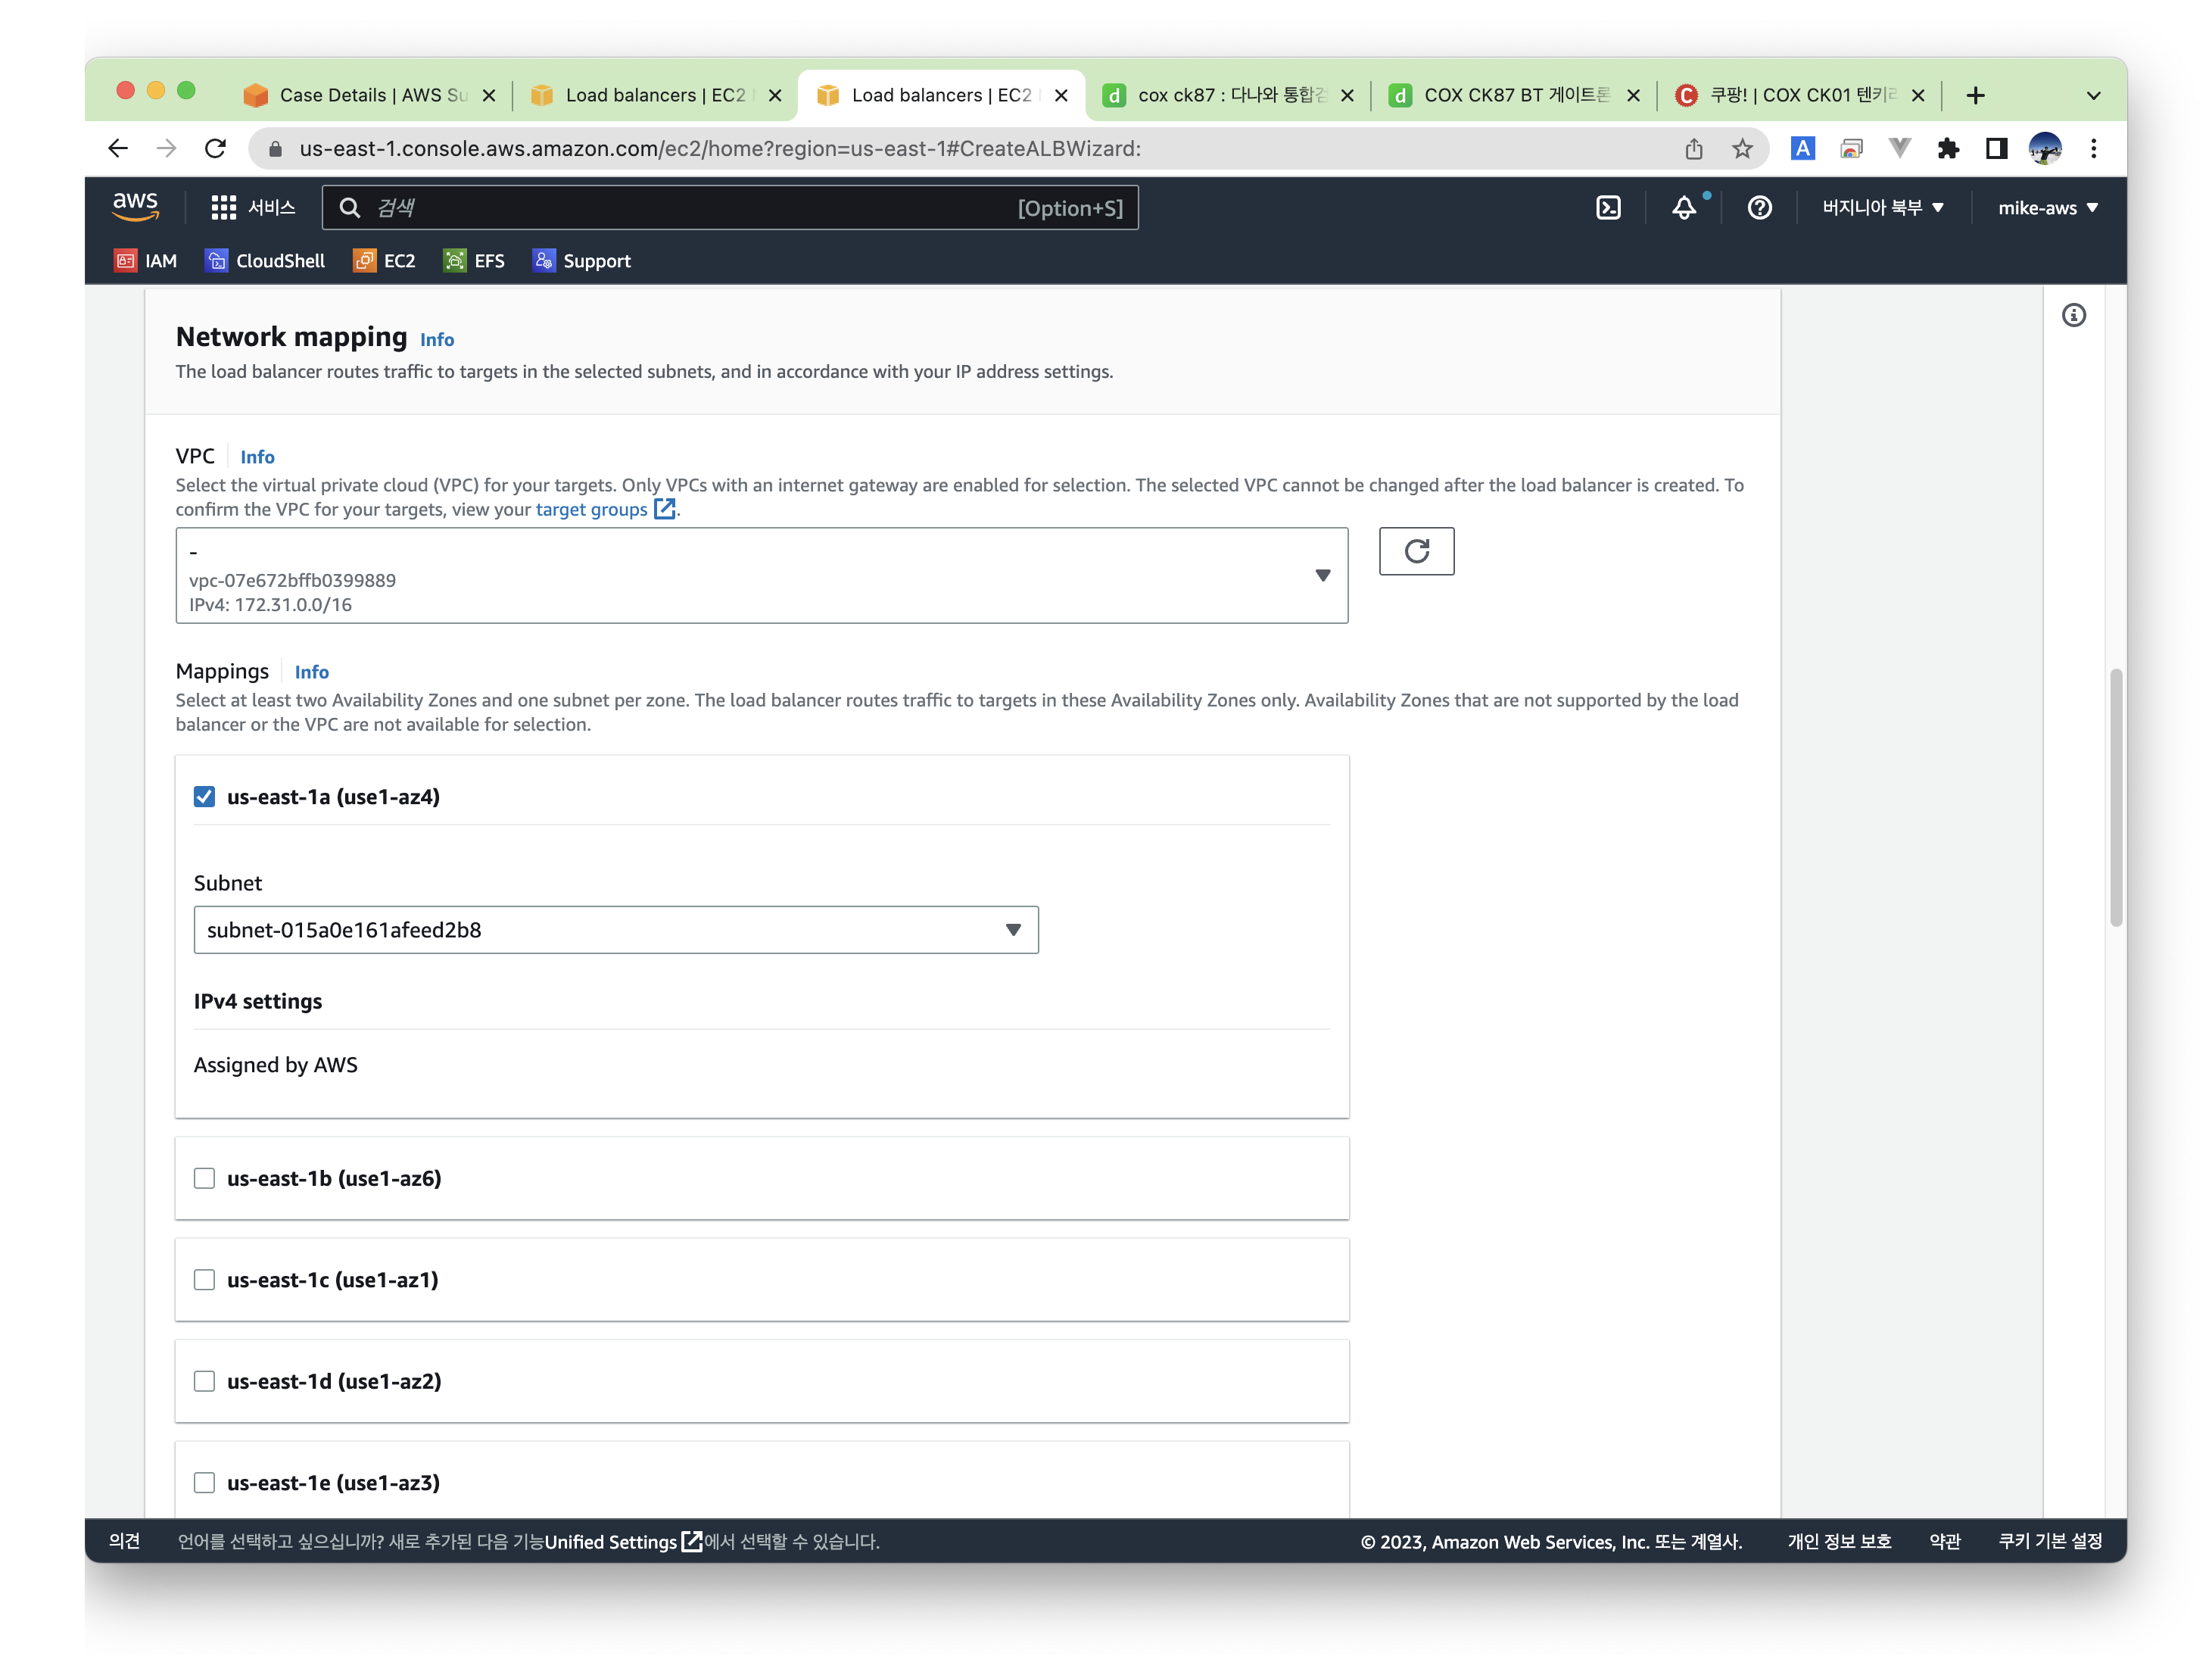Click the services grid menu icon
Screen dimensions: 2212x1675
coord(223,208)
